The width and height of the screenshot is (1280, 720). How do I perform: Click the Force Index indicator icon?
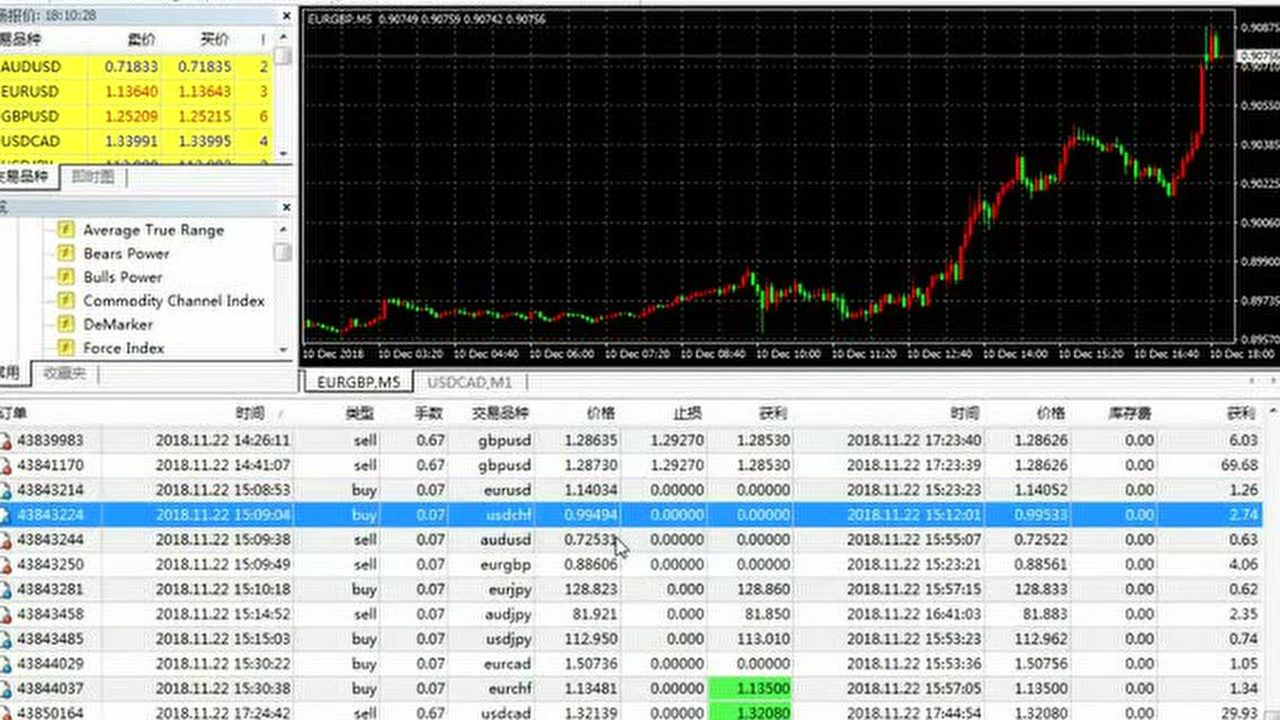(x=66, y=348)
